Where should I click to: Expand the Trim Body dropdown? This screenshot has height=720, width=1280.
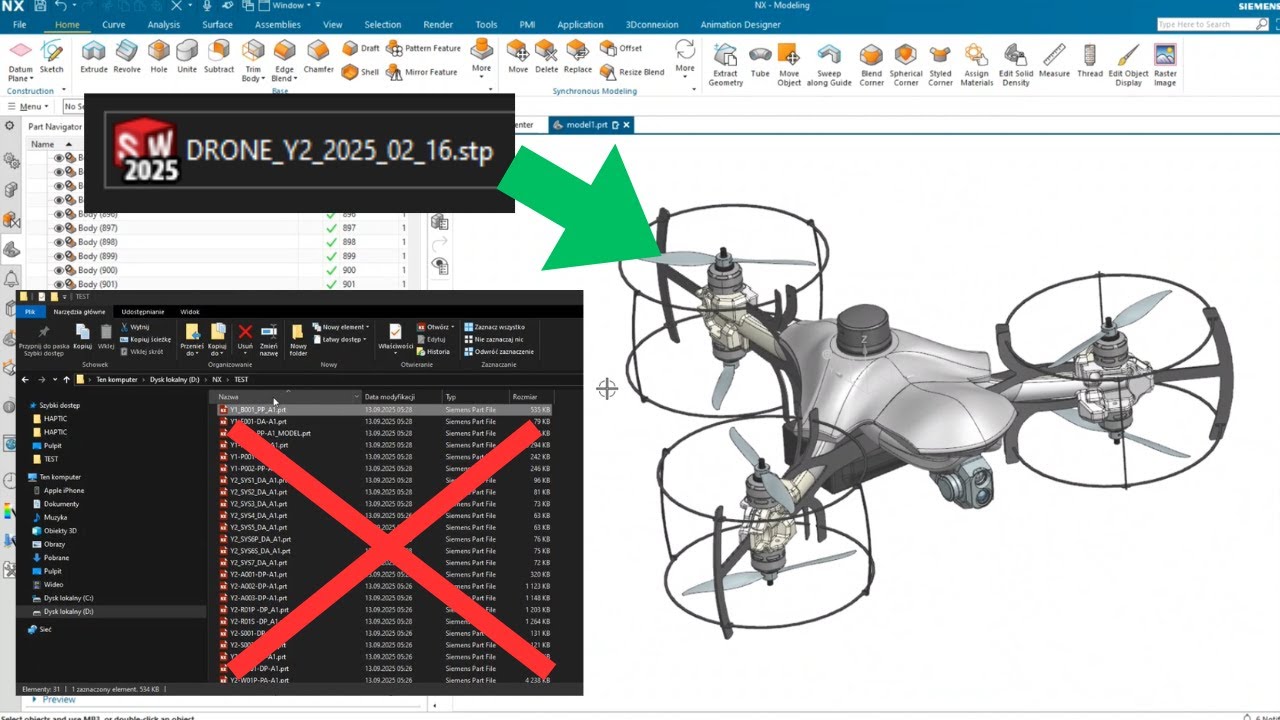click(263, 78)
